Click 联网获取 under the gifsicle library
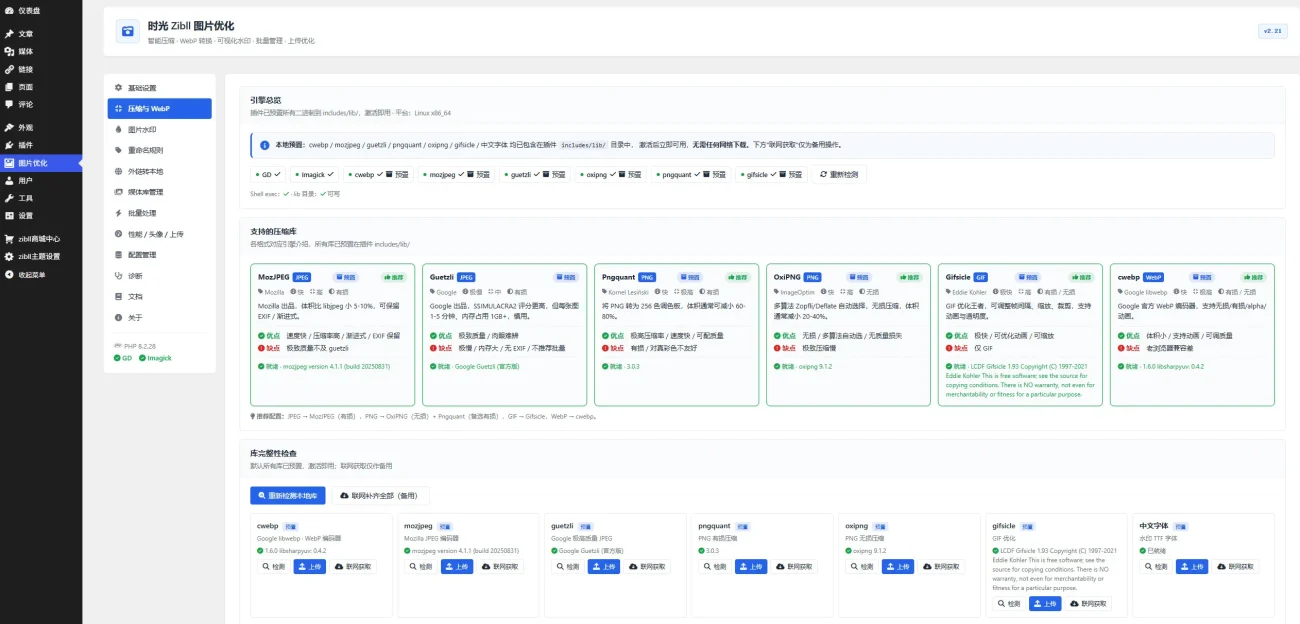The height and width of the screenshot is (624, 1300). pyautogui.click(x=1089, y=604)
